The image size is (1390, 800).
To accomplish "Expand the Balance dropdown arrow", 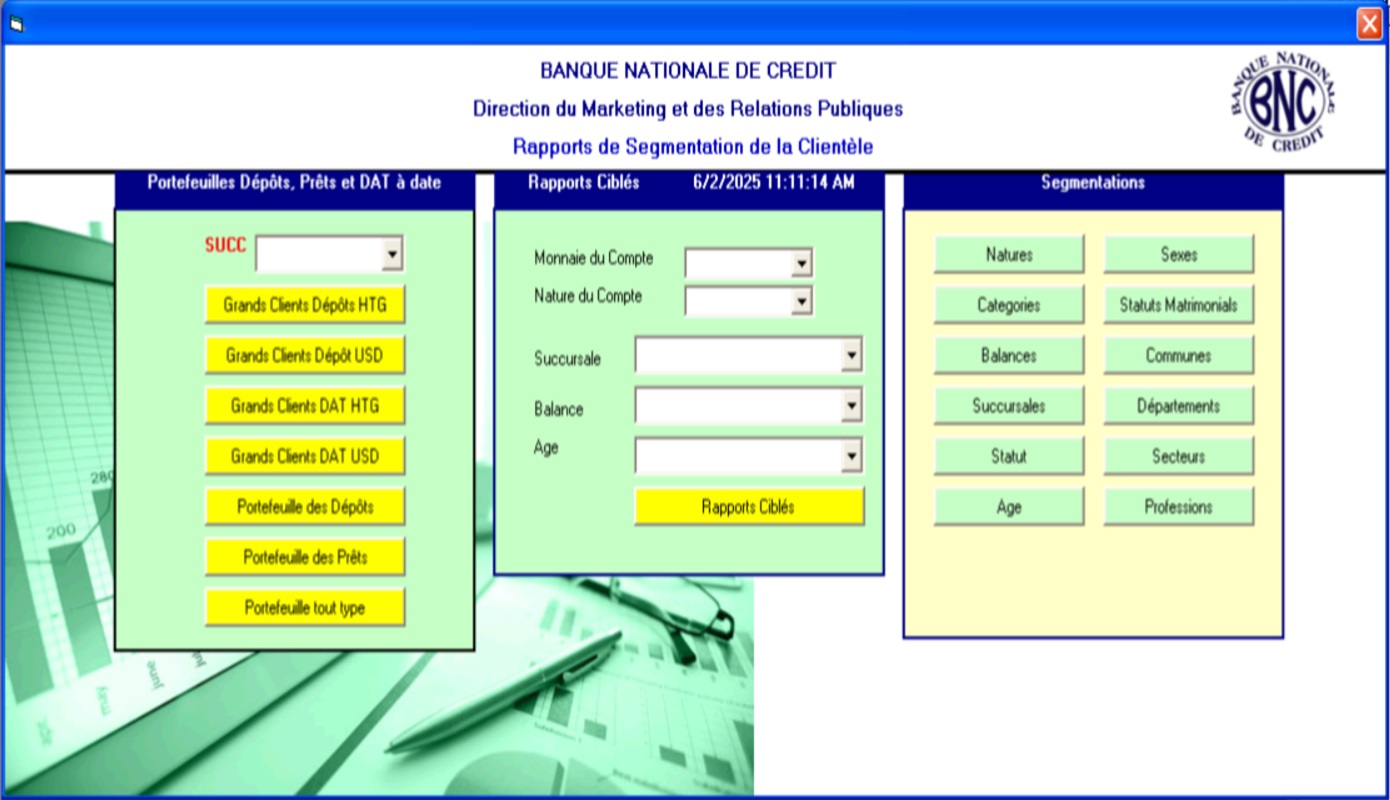I will click(x=851, y=406).
